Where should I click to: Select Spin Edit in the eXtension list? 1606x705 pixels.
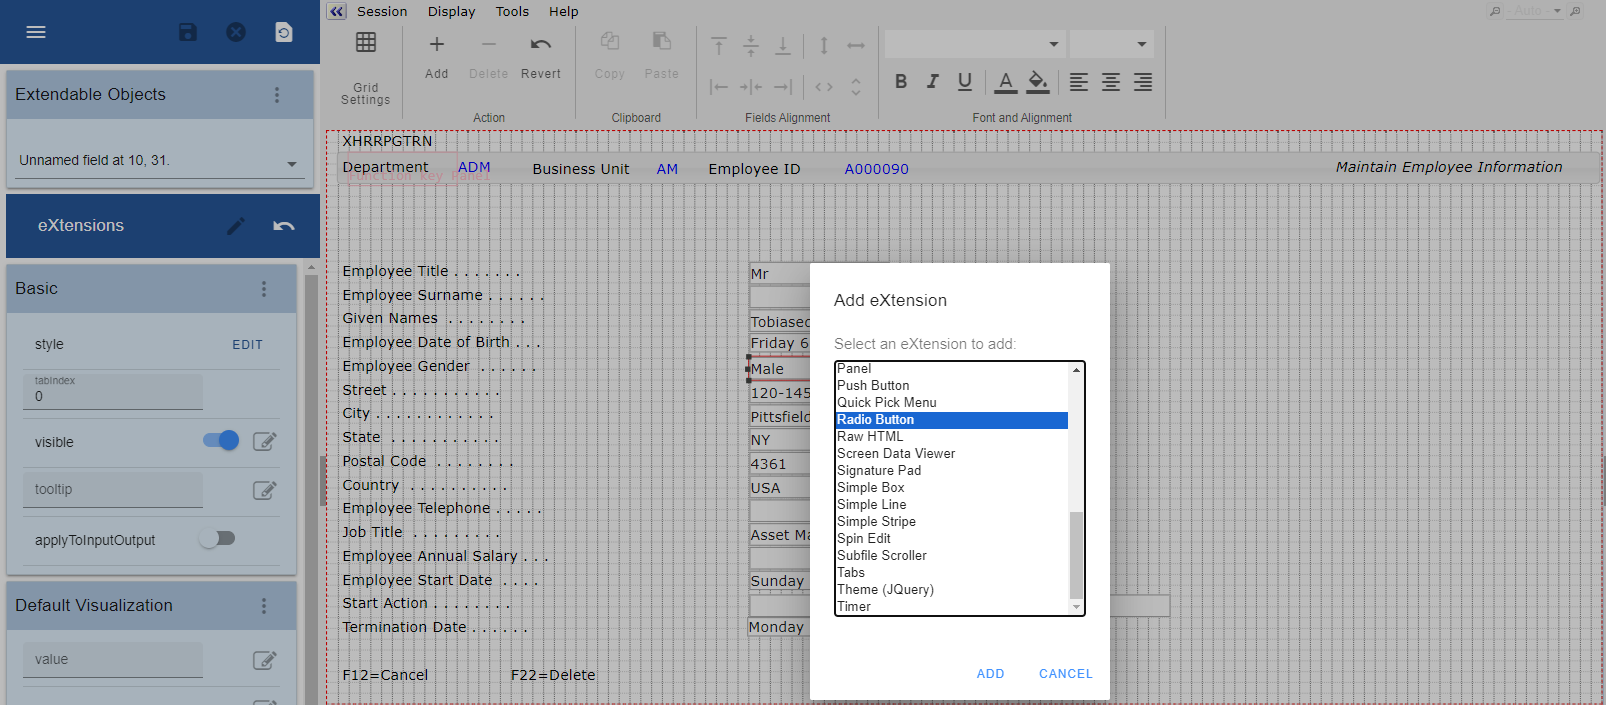(x=864, y=539)
